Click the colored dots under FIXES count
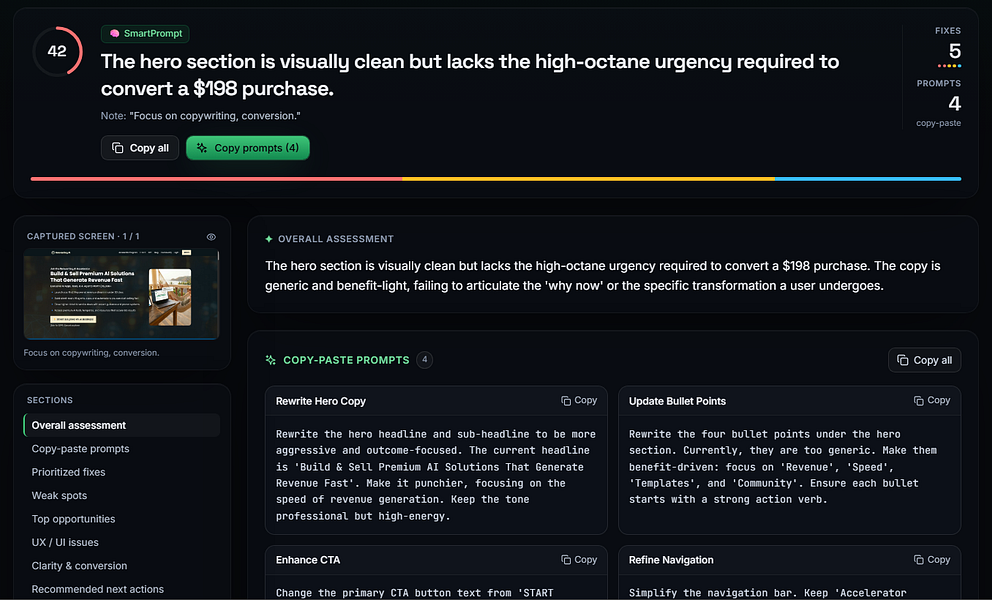 click(x=950, y=66)
